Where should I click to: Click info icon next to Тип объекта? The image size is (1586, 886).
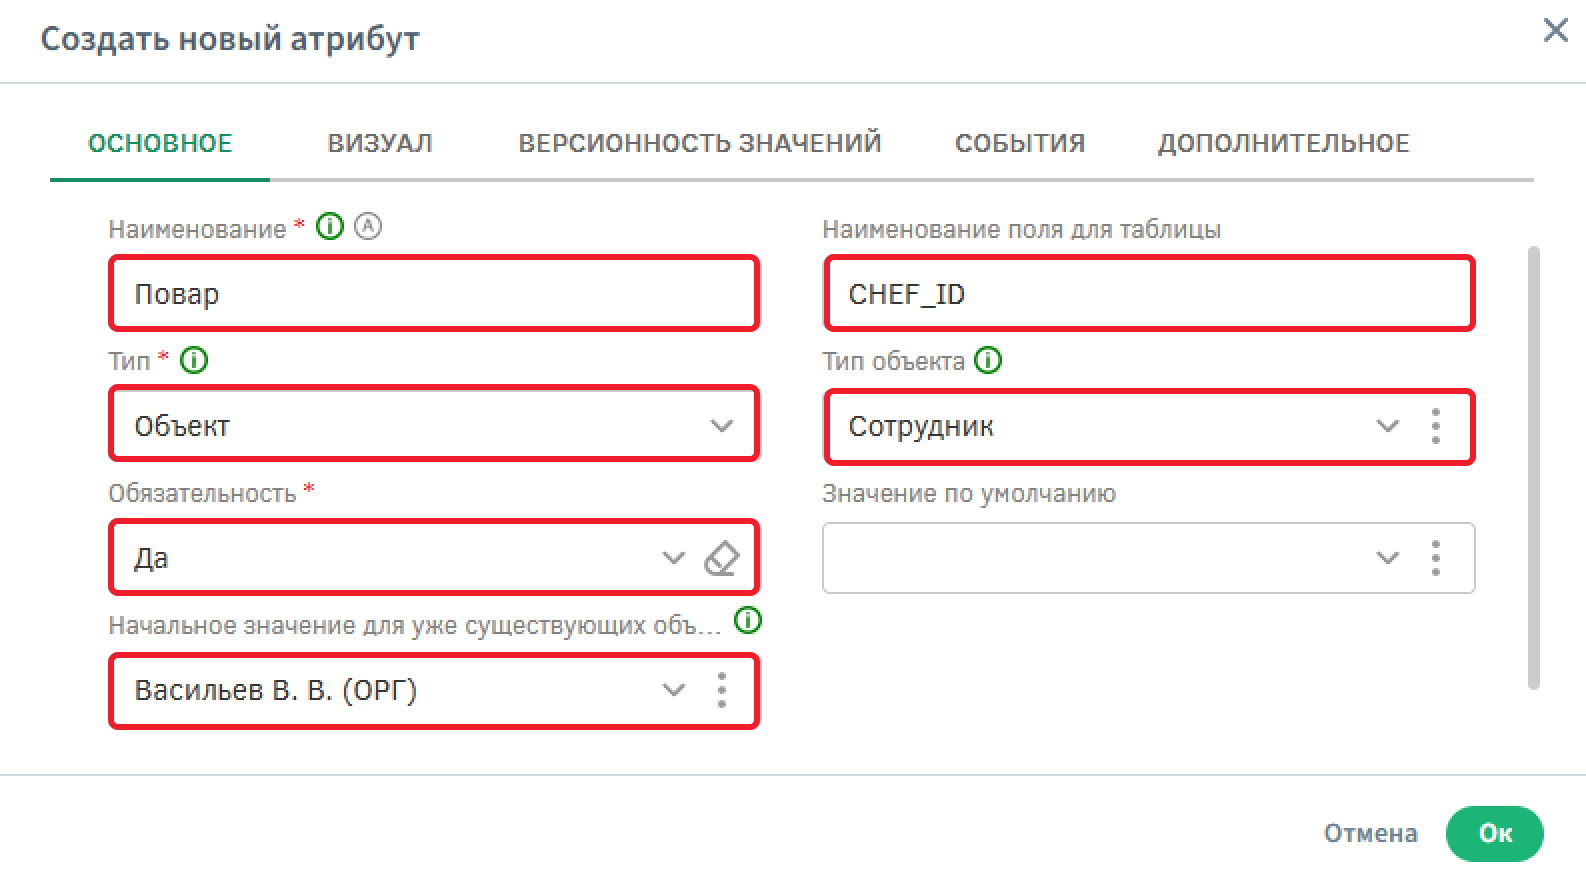click(x=988, y=360)
